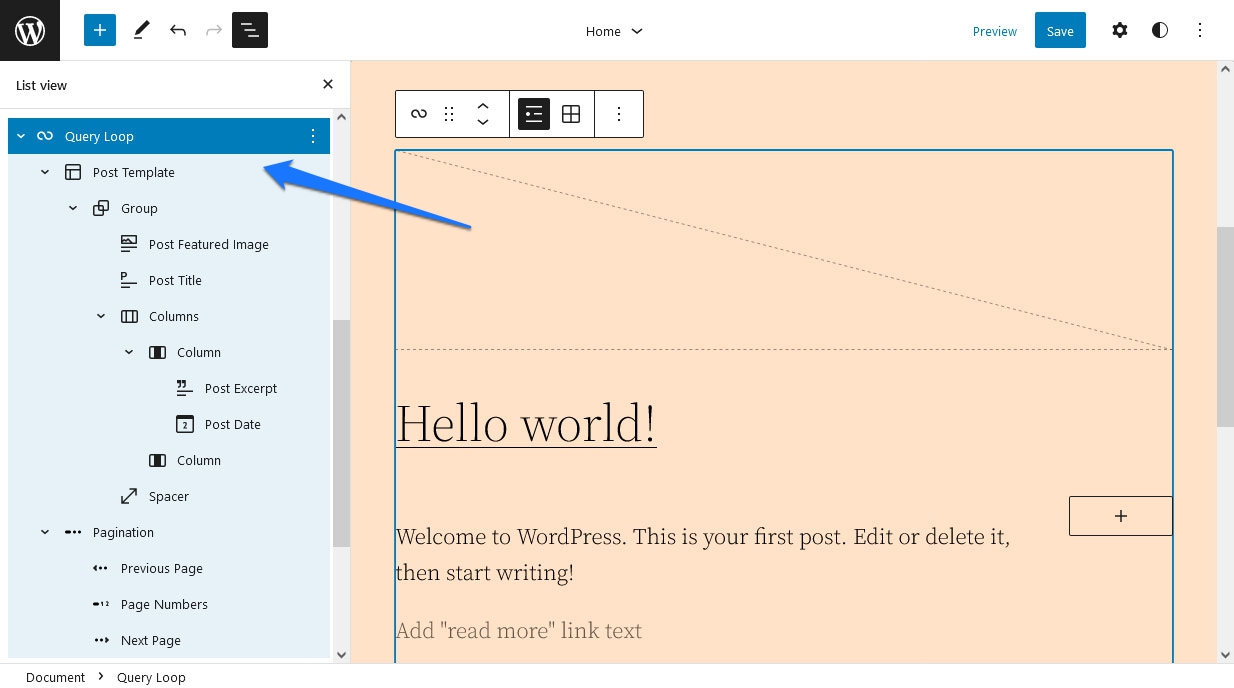Click the Redo arrow in the top toolbar

click(x=213, y=30)
